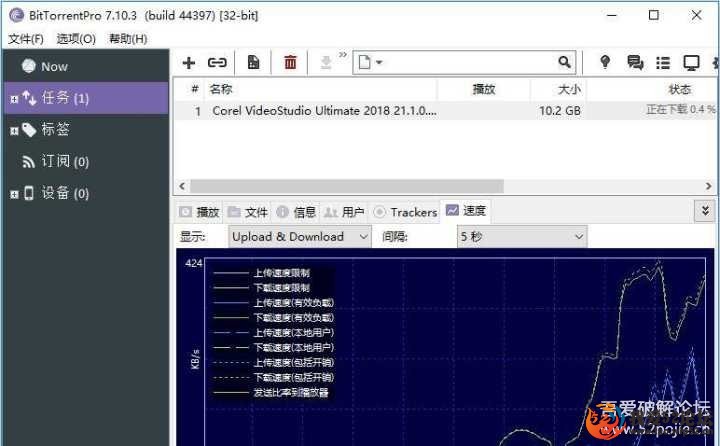Sort by the 播放 column header
The image size is (720, 446).
(x=484, y=89)
